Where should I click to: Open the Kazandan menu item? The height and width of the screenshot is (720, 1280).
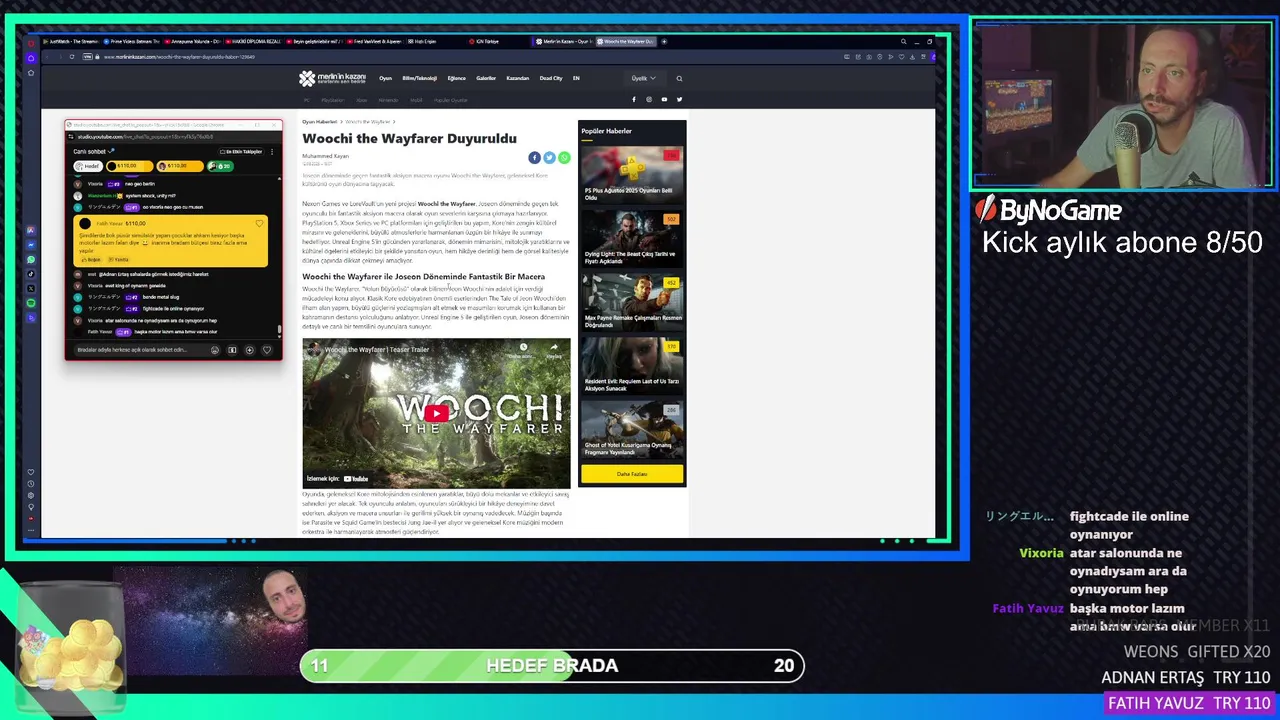(x=517, y=78)
